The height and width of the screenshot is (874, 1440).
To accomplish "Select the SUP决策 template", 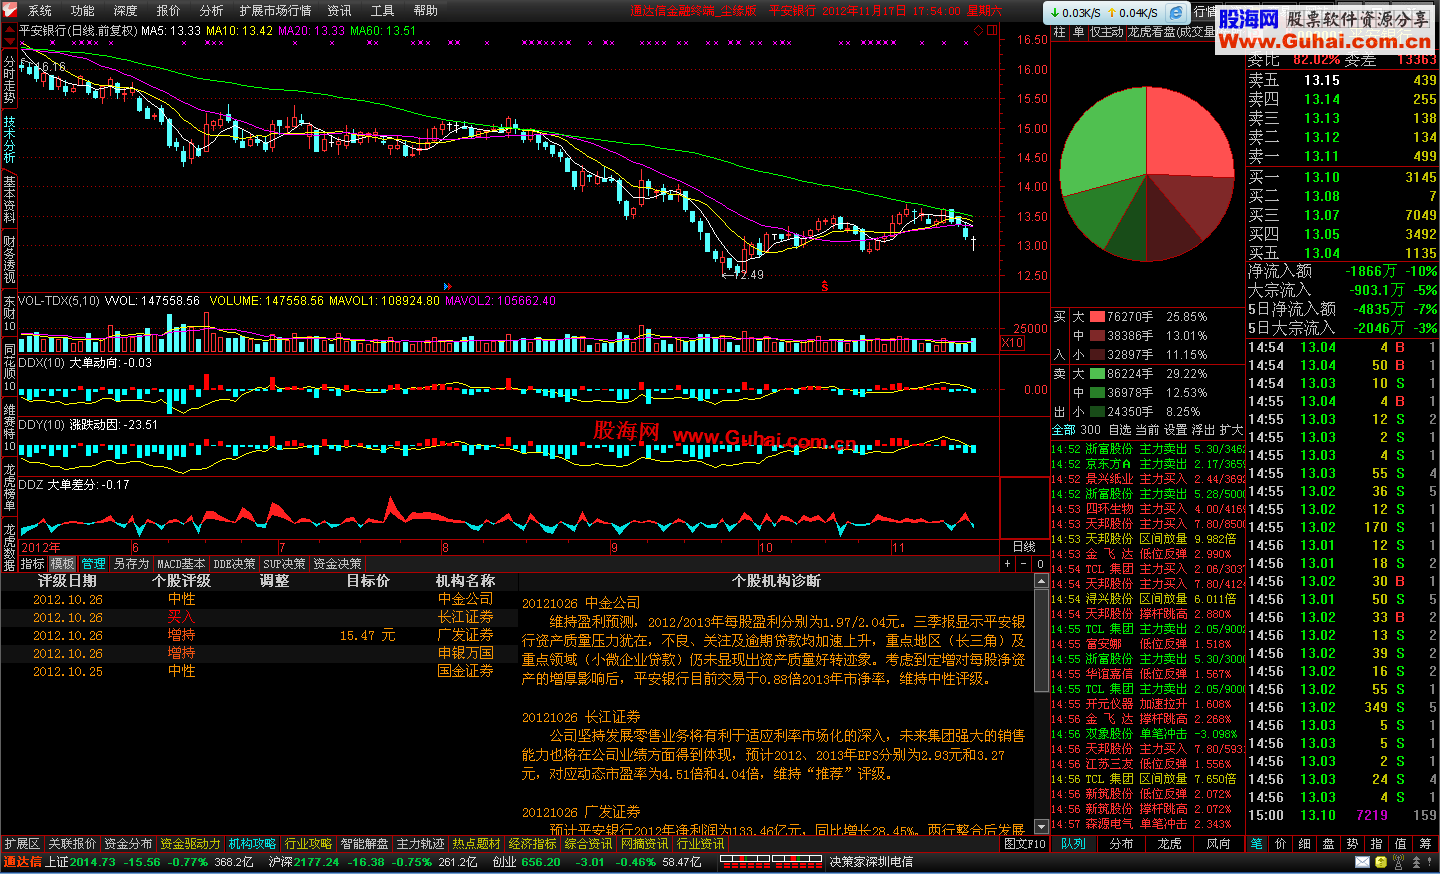I will 285,564.
